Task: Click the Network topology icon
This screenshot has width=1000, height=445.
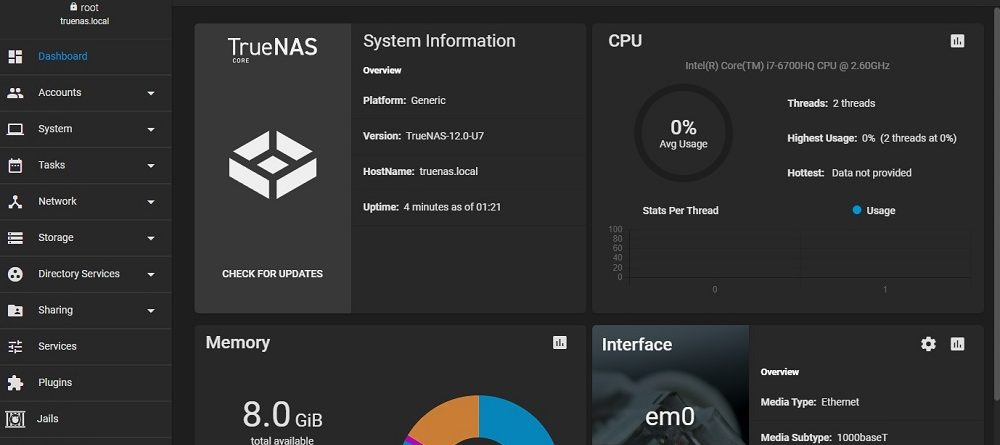Action: (15, 201)
